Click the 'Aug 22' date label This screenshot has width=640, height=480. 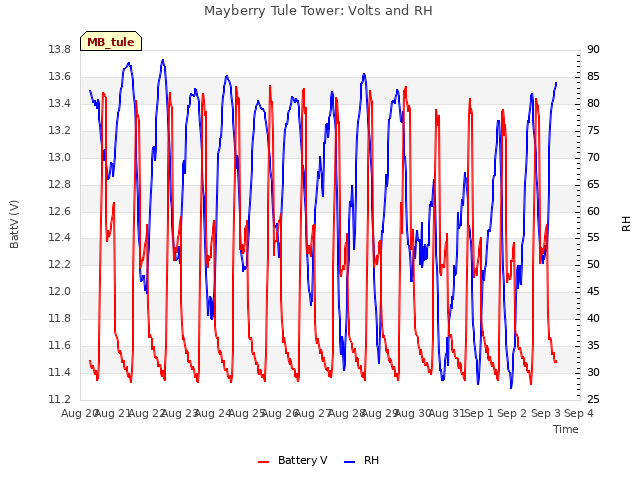click(147, 414)
